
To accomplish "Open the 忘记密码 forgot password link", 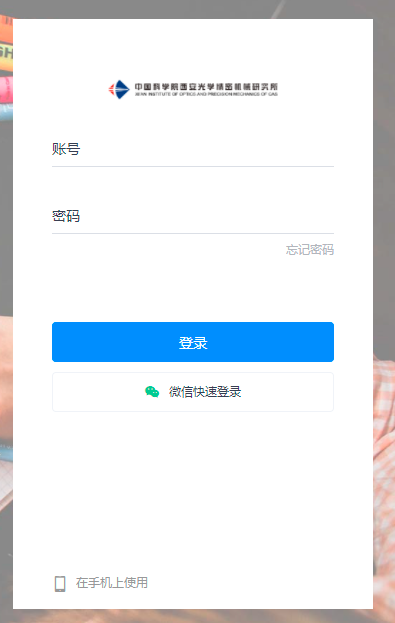I will coord(310,250).
